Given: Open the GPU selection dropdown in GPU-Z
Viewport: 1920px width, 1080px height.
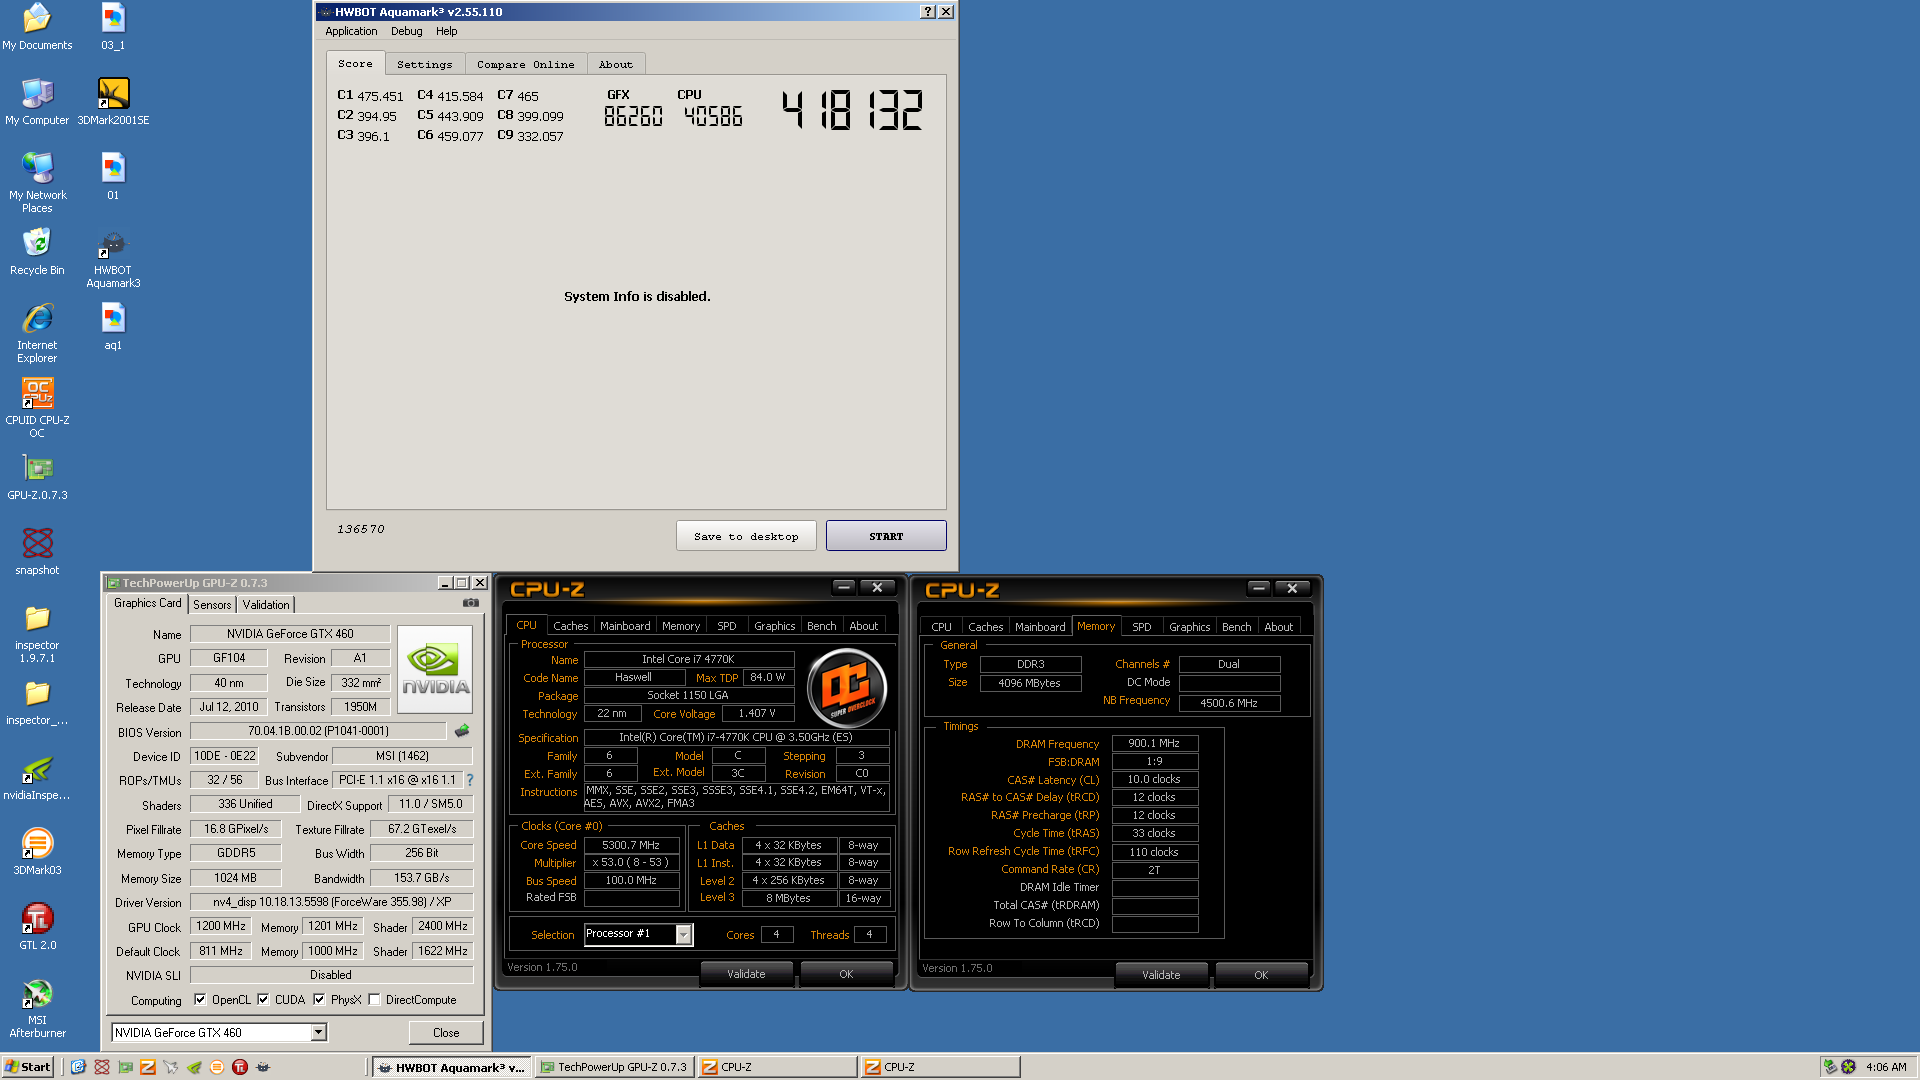Looking at the screenshot, I should 318,1032.
